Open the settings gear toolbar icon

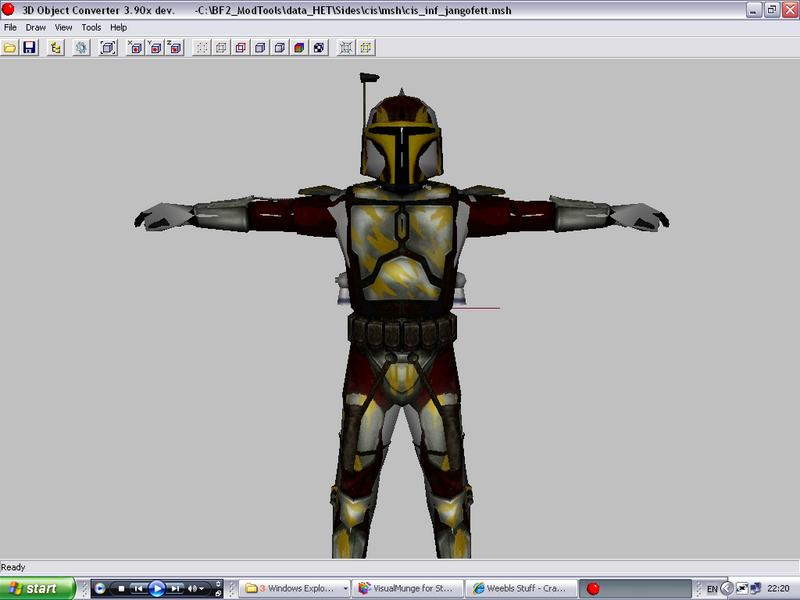tap(81, 48)
